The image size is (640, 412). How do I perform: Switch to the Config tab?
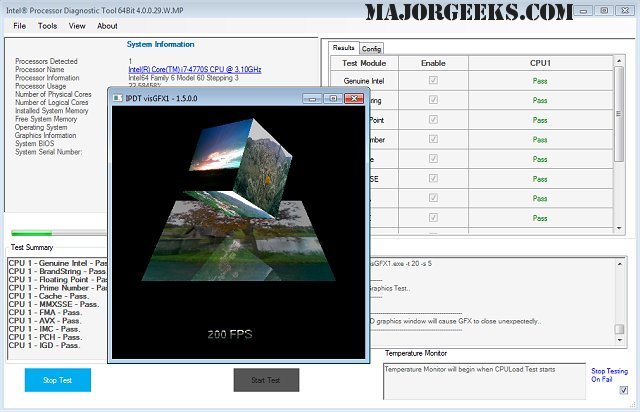(371, 49)
